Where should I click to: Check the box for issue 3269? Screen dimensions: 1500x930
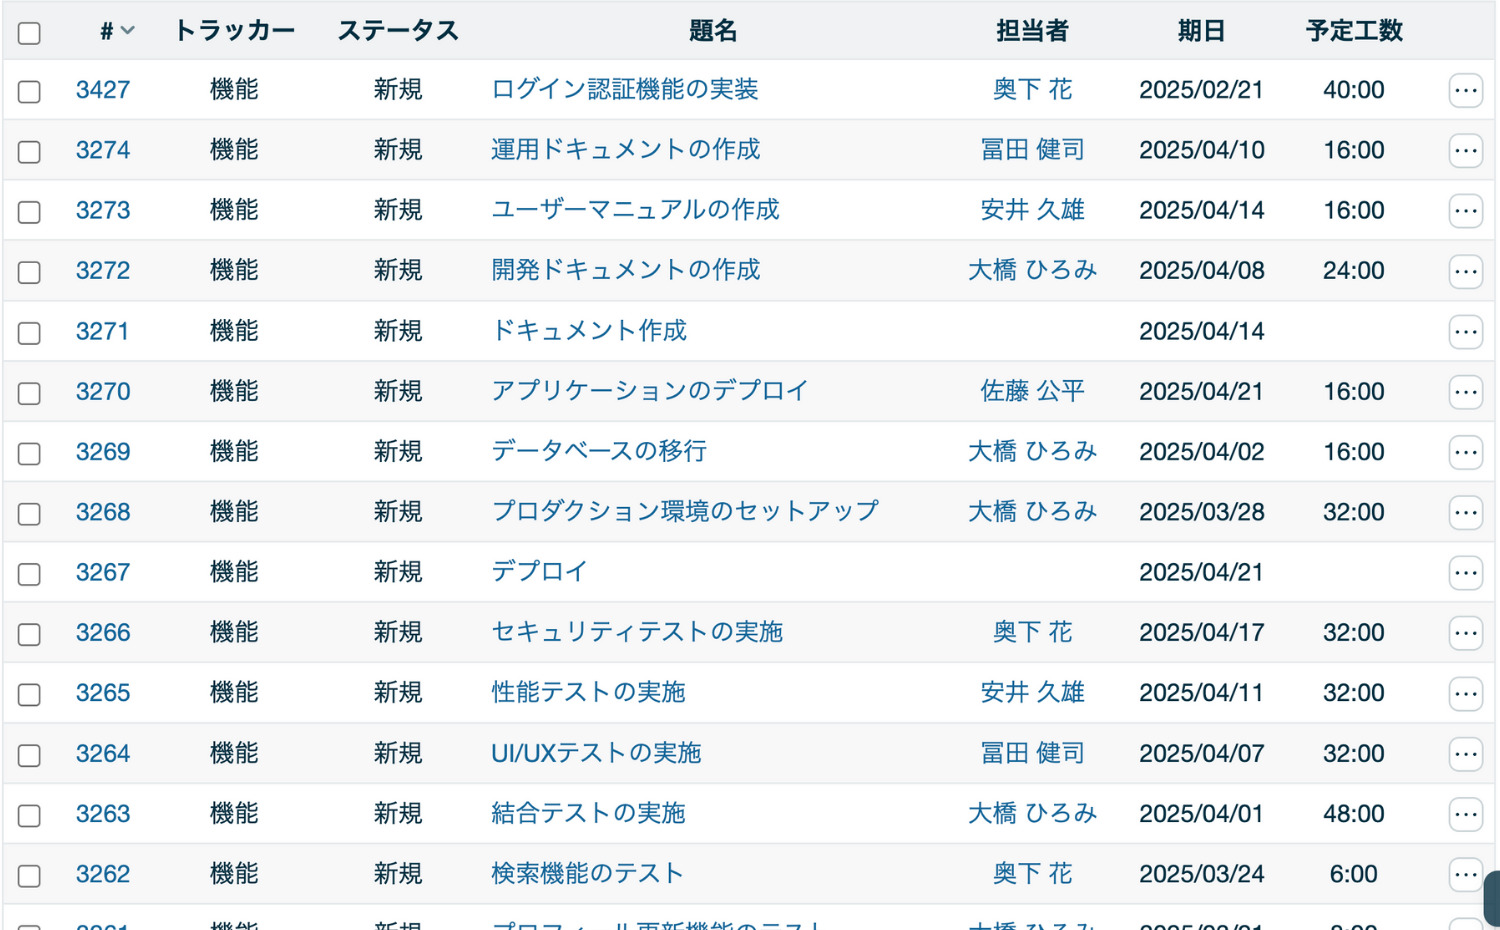pos(29,454)
